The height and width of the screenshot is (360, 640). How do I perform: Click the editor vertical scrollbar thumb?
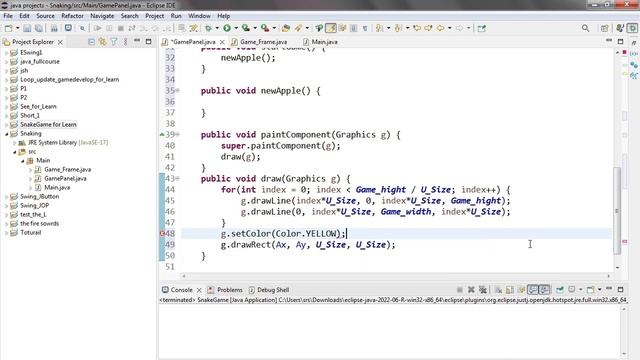pyautogui.click(x=617, y=210)
